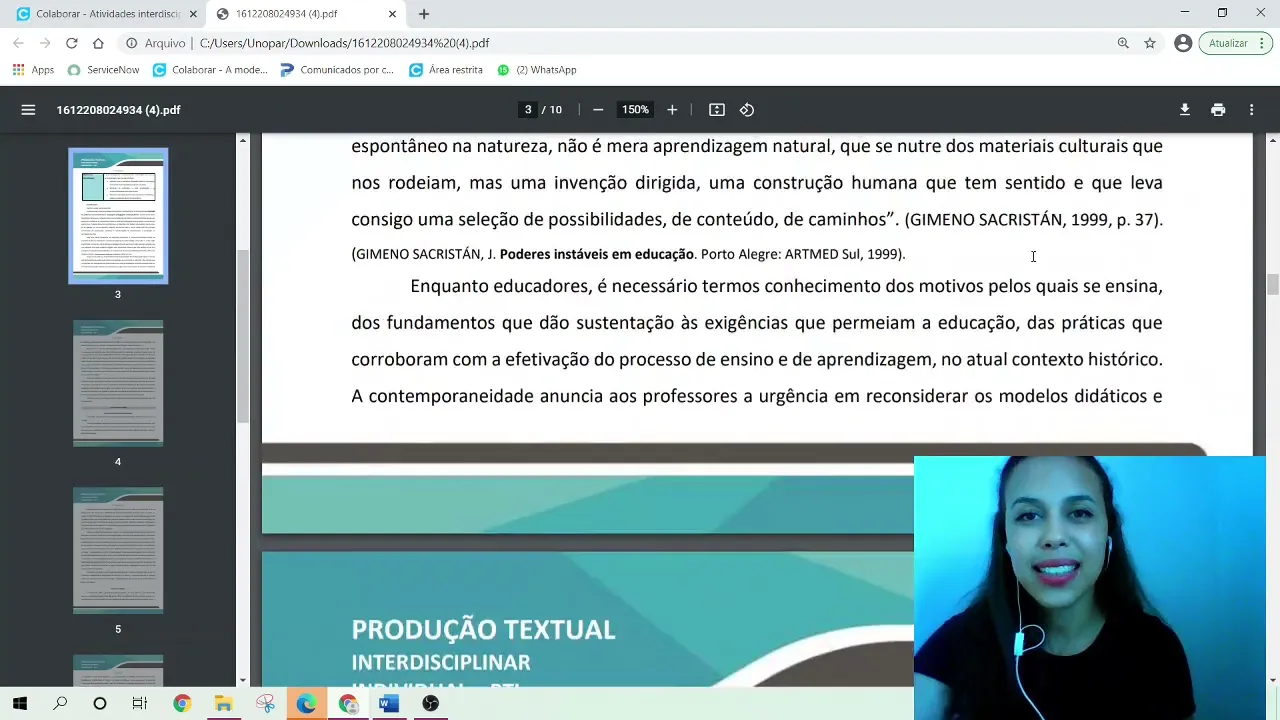Open the Chrome profile avatar
This screenshot has width=1280, height=720.
(x=1183, y=43)
